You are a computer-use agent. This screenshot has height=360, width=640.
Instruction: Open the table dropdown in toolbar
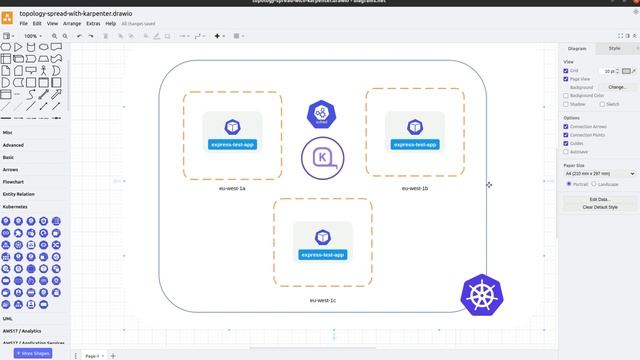tap(238, 36)
